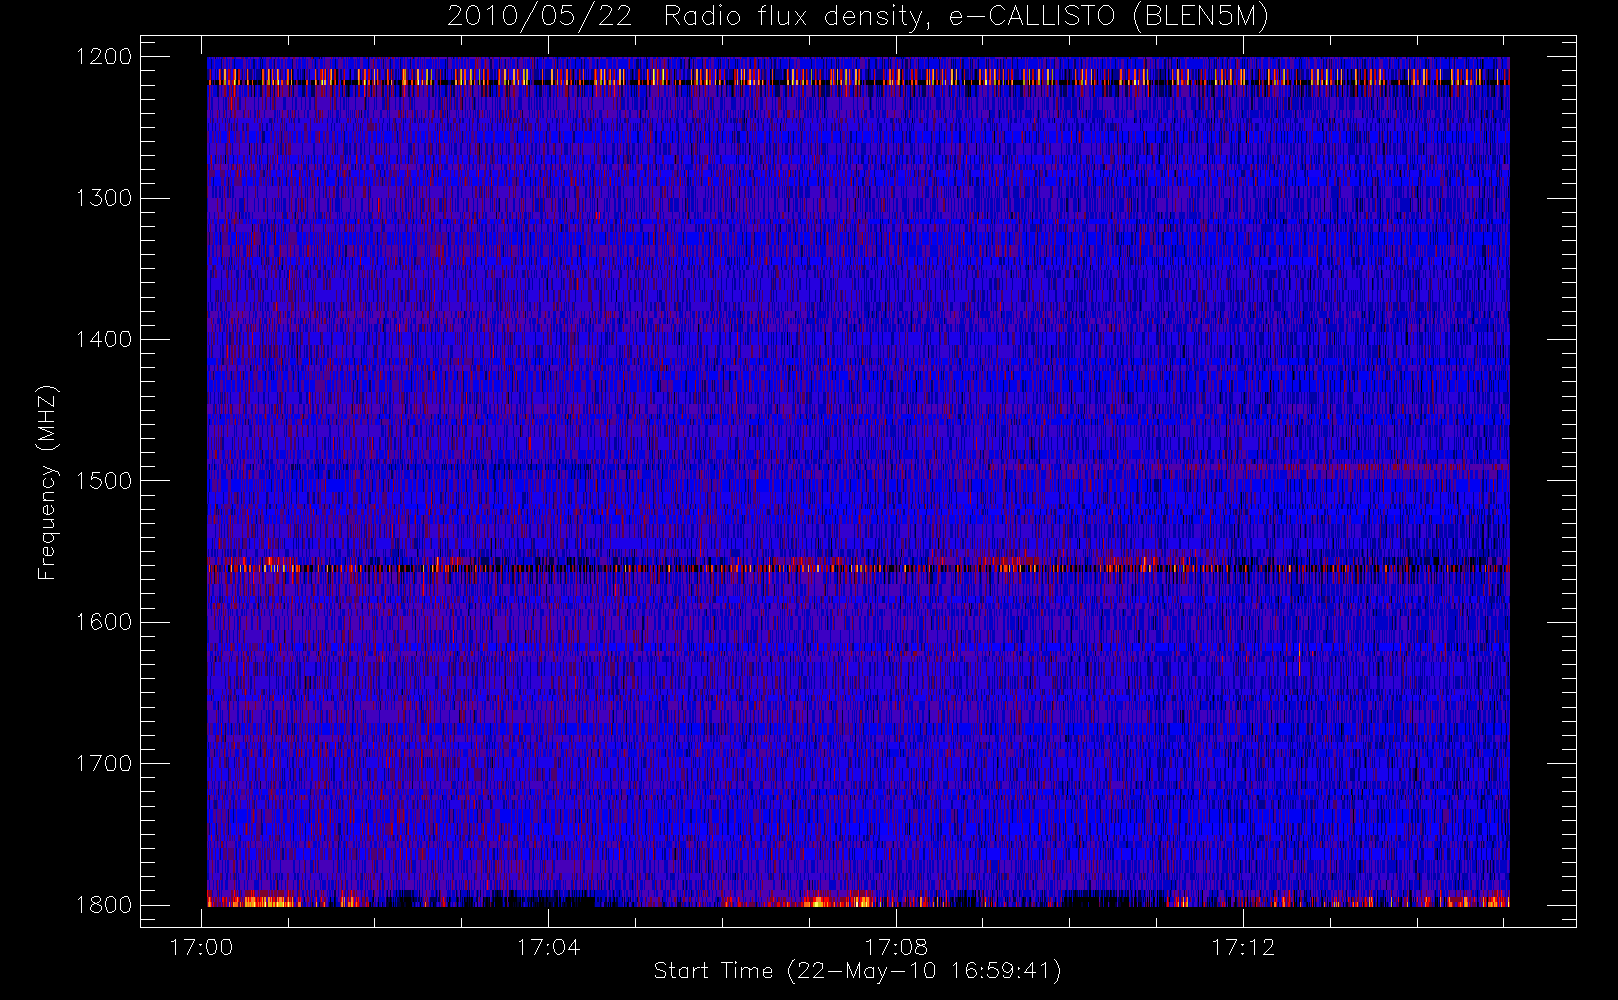Viewport: 1618px width, 1000px height.
Task: Click the 17:08 time tick label
Action: click(x=896, y=947)
